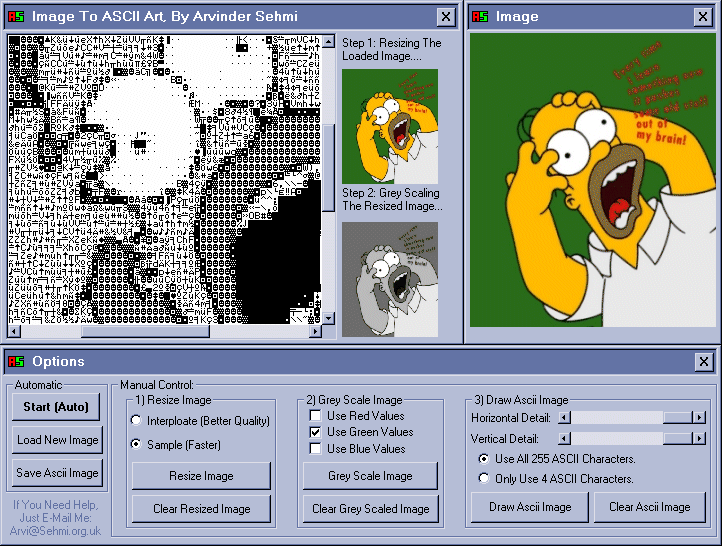Viewport: 722px width, 546px height.
Task: Close the Image preview window
Action: 704,16
